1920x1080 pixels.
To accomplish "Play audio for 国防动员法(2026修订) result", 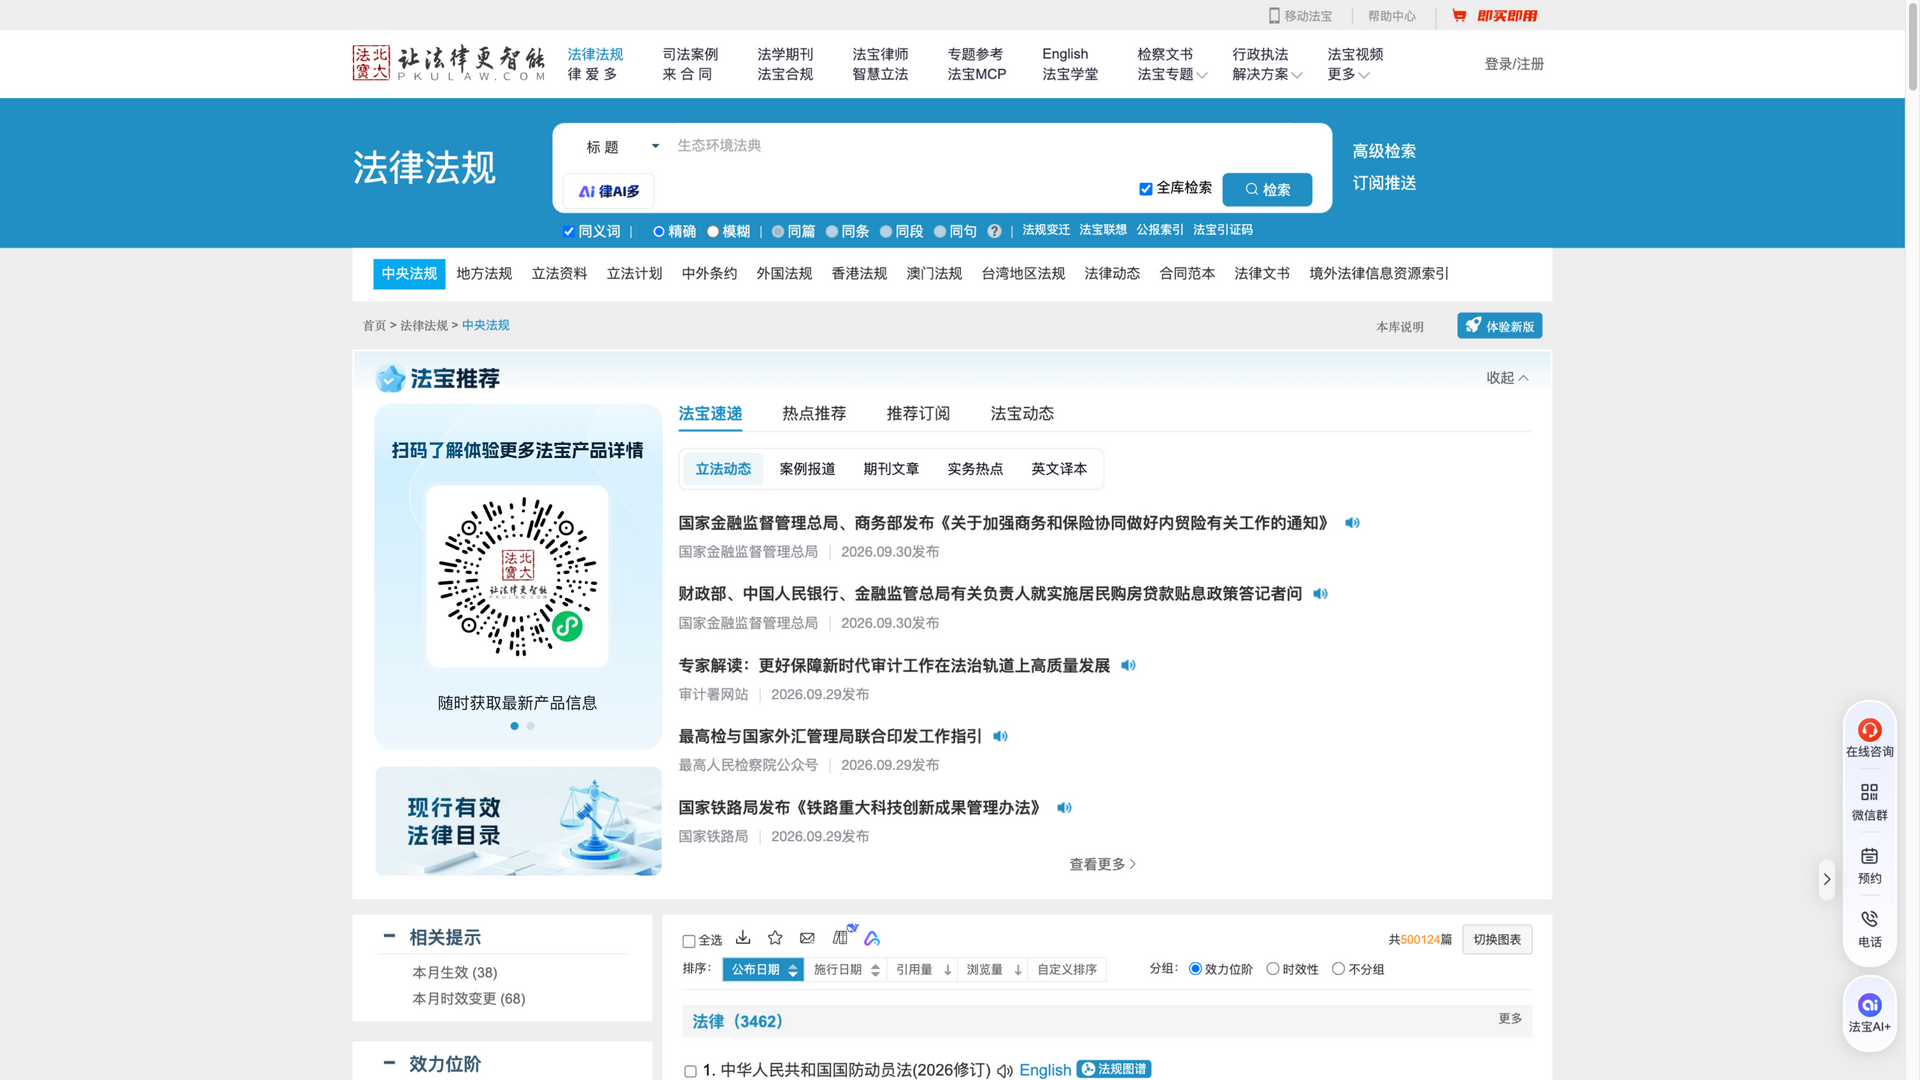I will 1005,1070.
